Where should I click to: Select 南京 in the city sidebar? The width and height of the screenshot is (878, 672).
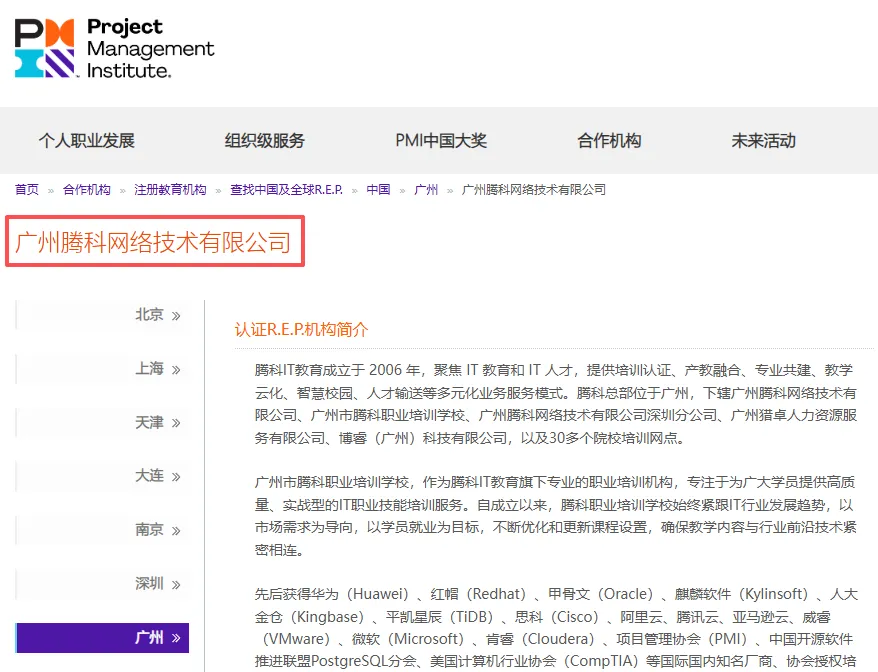102,530
